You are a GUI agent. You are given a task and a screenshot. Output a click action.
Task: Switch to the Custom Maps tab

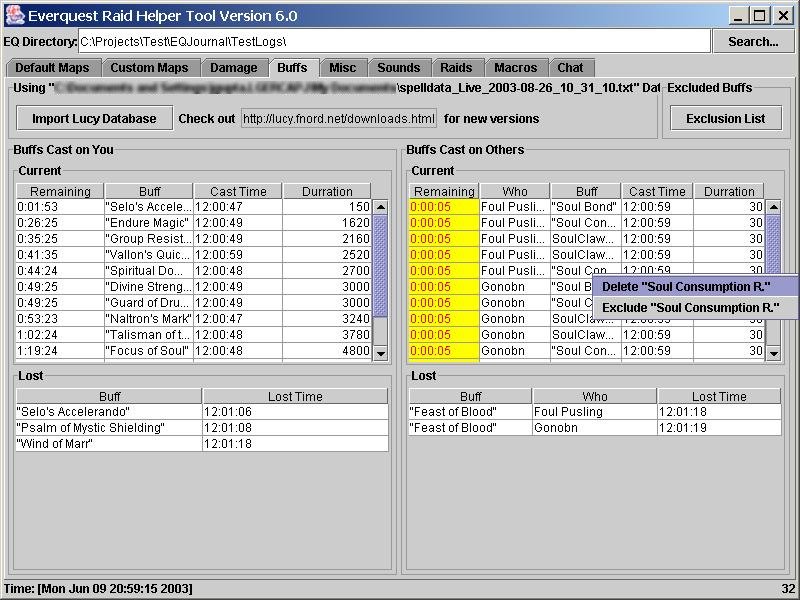coord(149,68)
